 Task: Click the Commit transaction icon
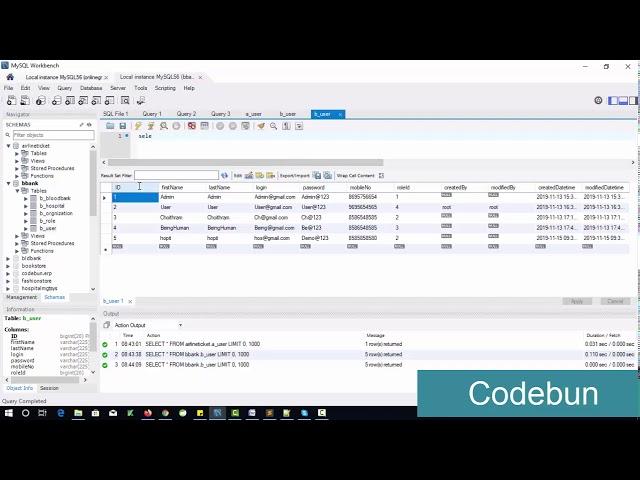tap(220, 126)
